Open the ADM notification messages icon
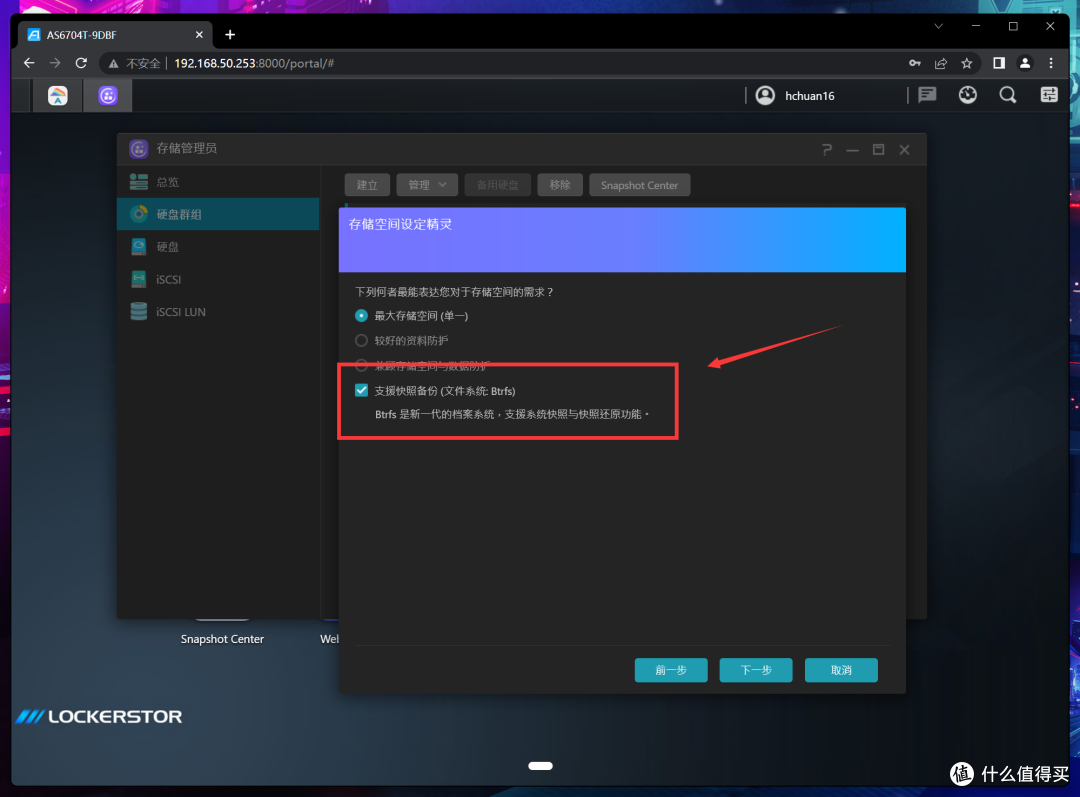 [x=927, y=95]
